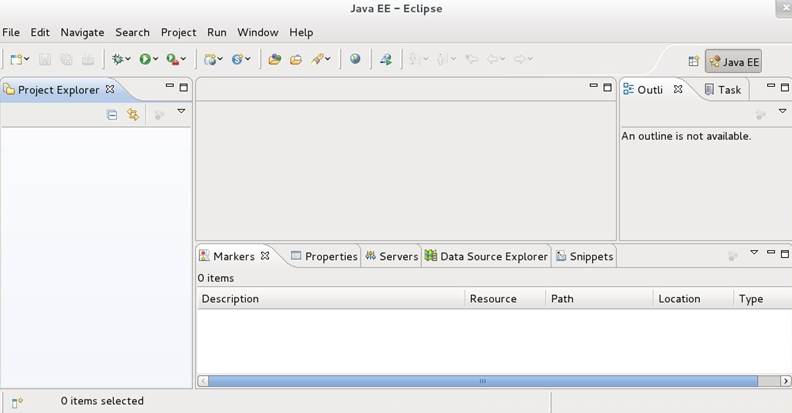Image resolution: width=792 pixels, height=413 pixels.
Task: Sort by the Location column header
Action: tap(694, 299)
